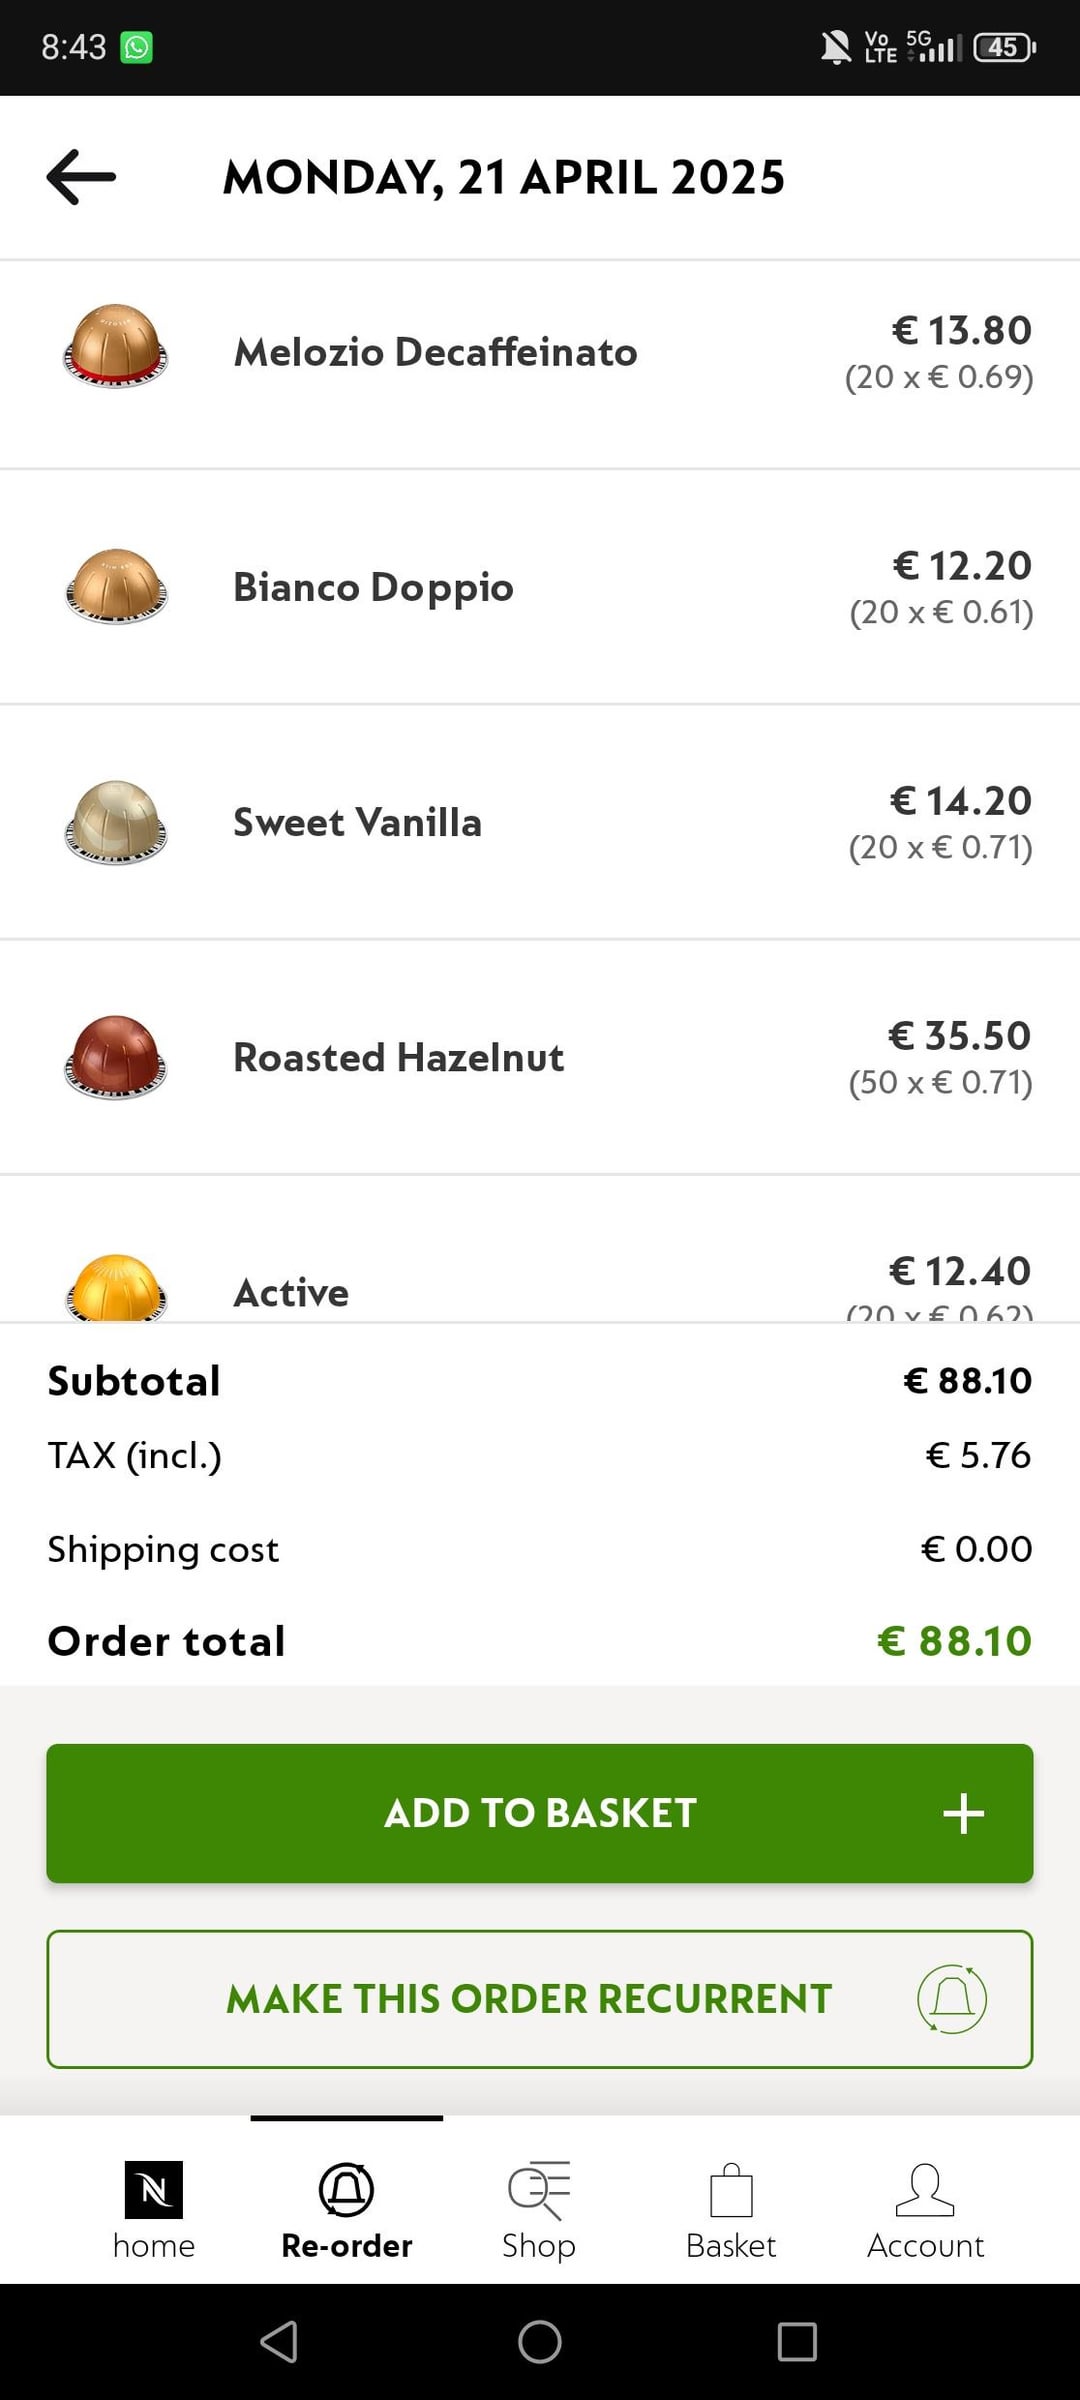Image resolution: width=1080 pixels, height=2400 pixels.
Task: Tap the Android recent apps square
Action: pyautogui.click(x=797, y=2341)
